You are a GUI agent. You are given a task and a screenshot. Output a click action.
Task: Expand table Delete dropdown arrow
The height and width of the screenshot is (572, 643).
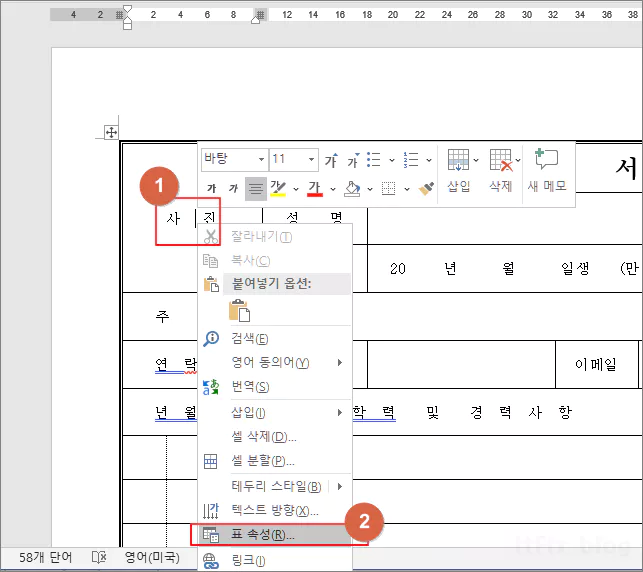click(x=518, y=160)
